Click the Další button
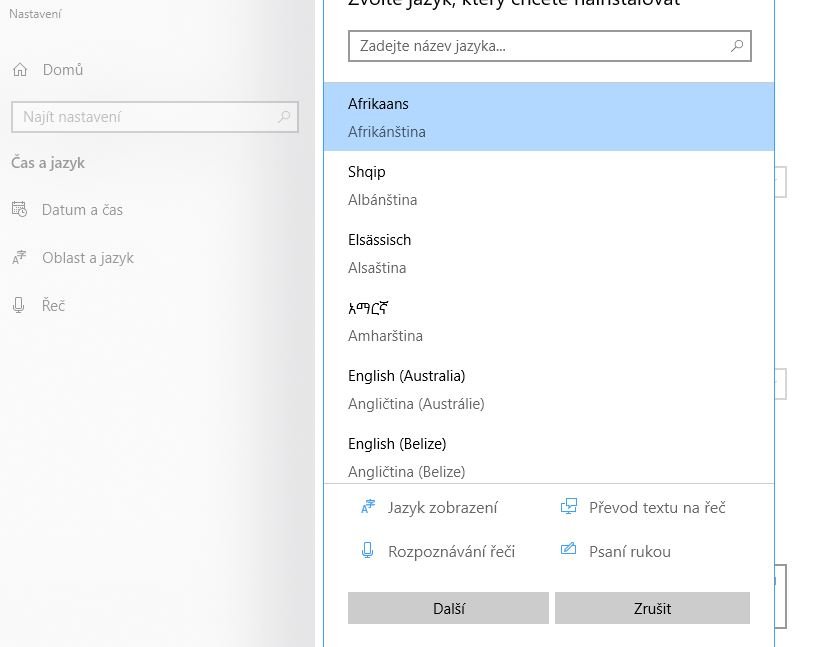Image resolution: width=830 pixels, height=647 pixels. [448, 608]
